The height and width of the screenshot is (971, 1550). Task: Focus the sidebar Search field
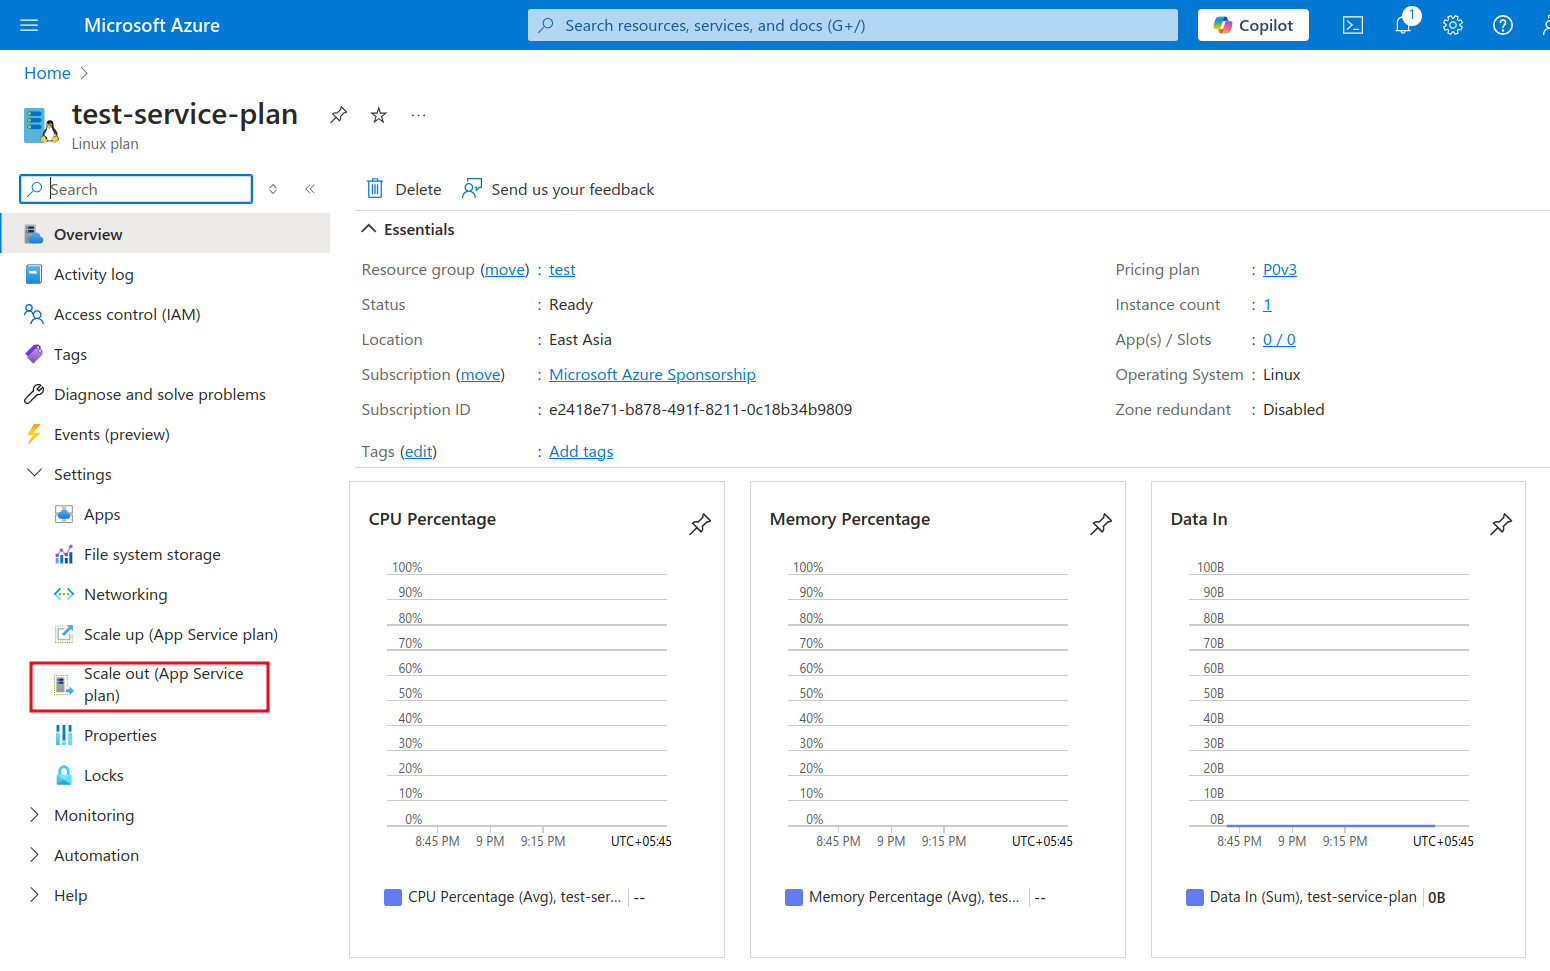point(136,189)
